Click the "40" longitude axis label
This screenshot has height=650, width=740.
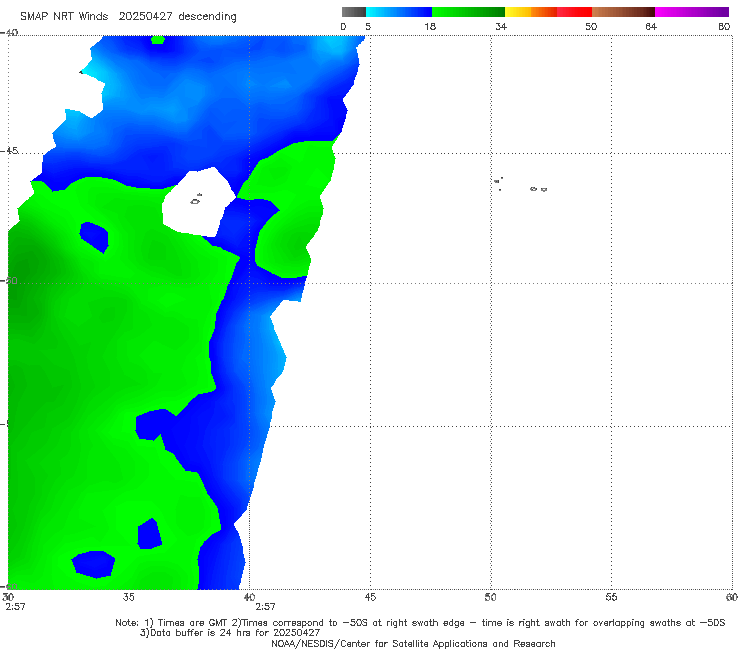[x=249, y=597]
